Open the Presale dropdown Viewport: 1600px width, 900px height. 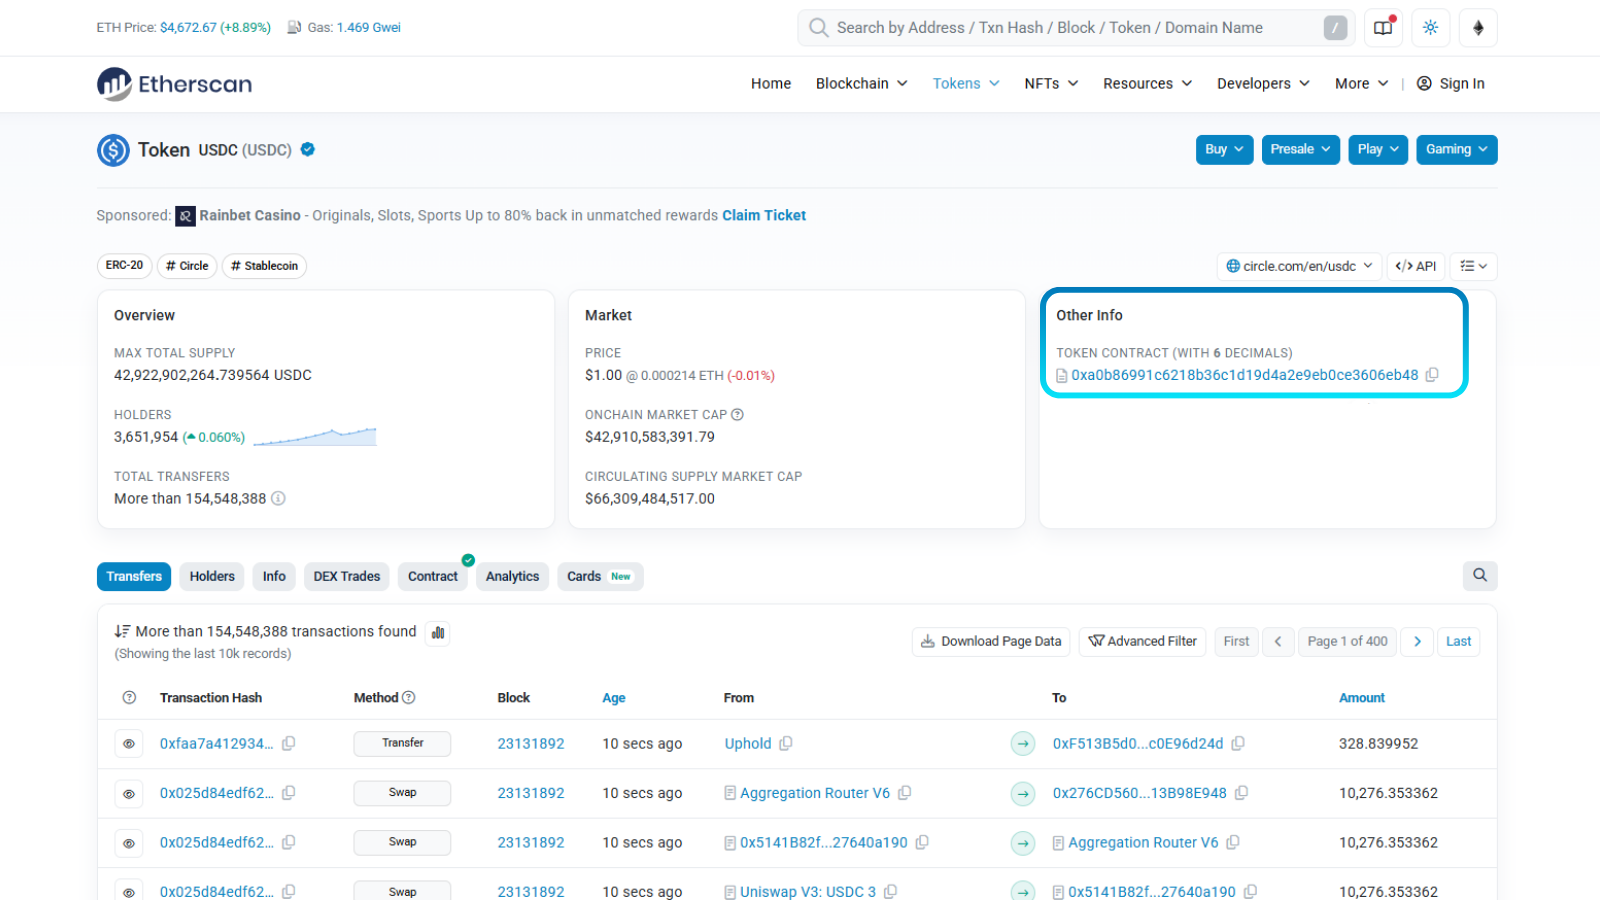pos(1300,150)
